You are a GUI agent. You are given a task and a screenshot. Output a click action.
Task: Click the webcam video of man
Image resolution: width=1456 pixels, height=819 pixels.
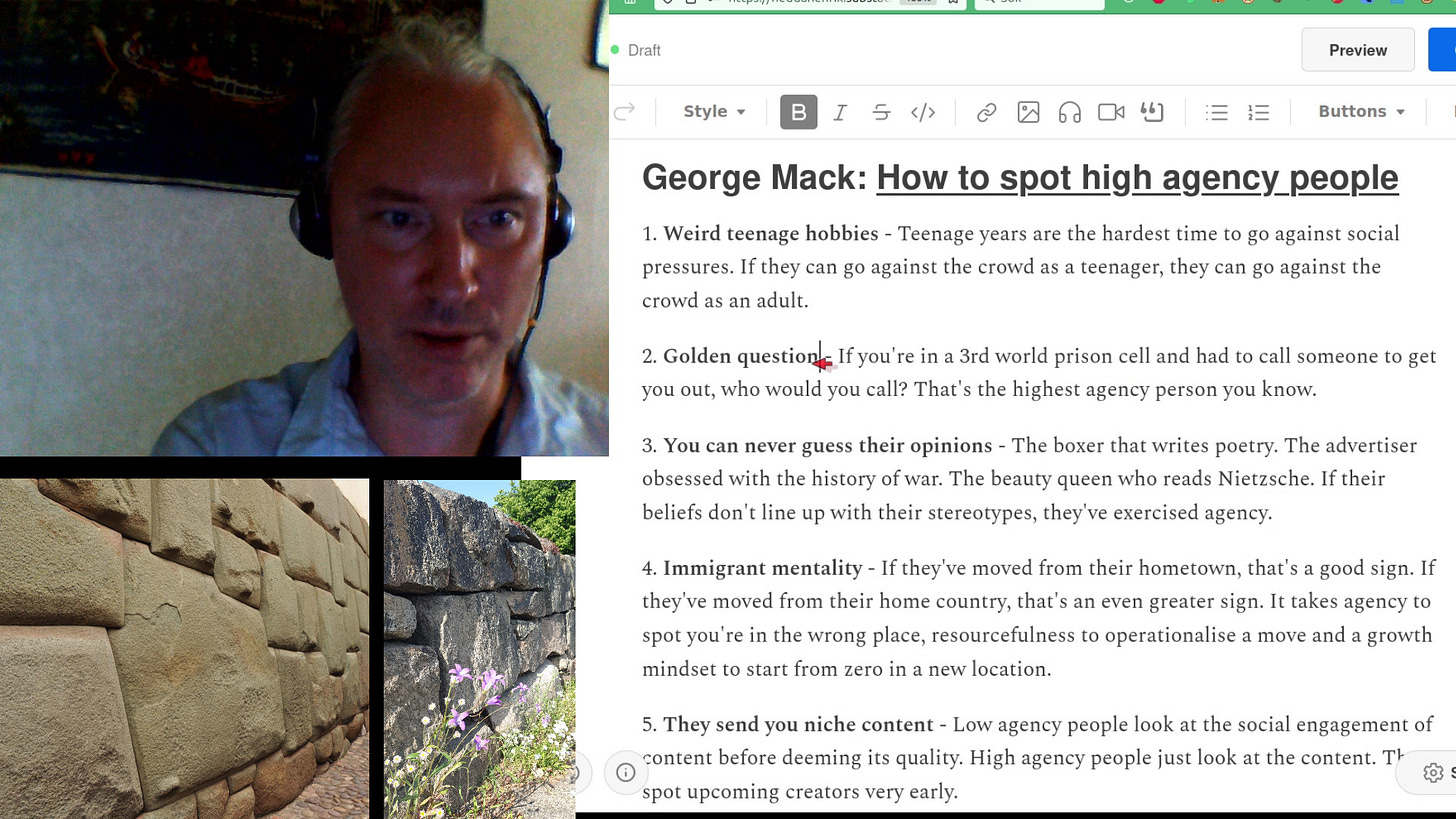pos(304,228)
